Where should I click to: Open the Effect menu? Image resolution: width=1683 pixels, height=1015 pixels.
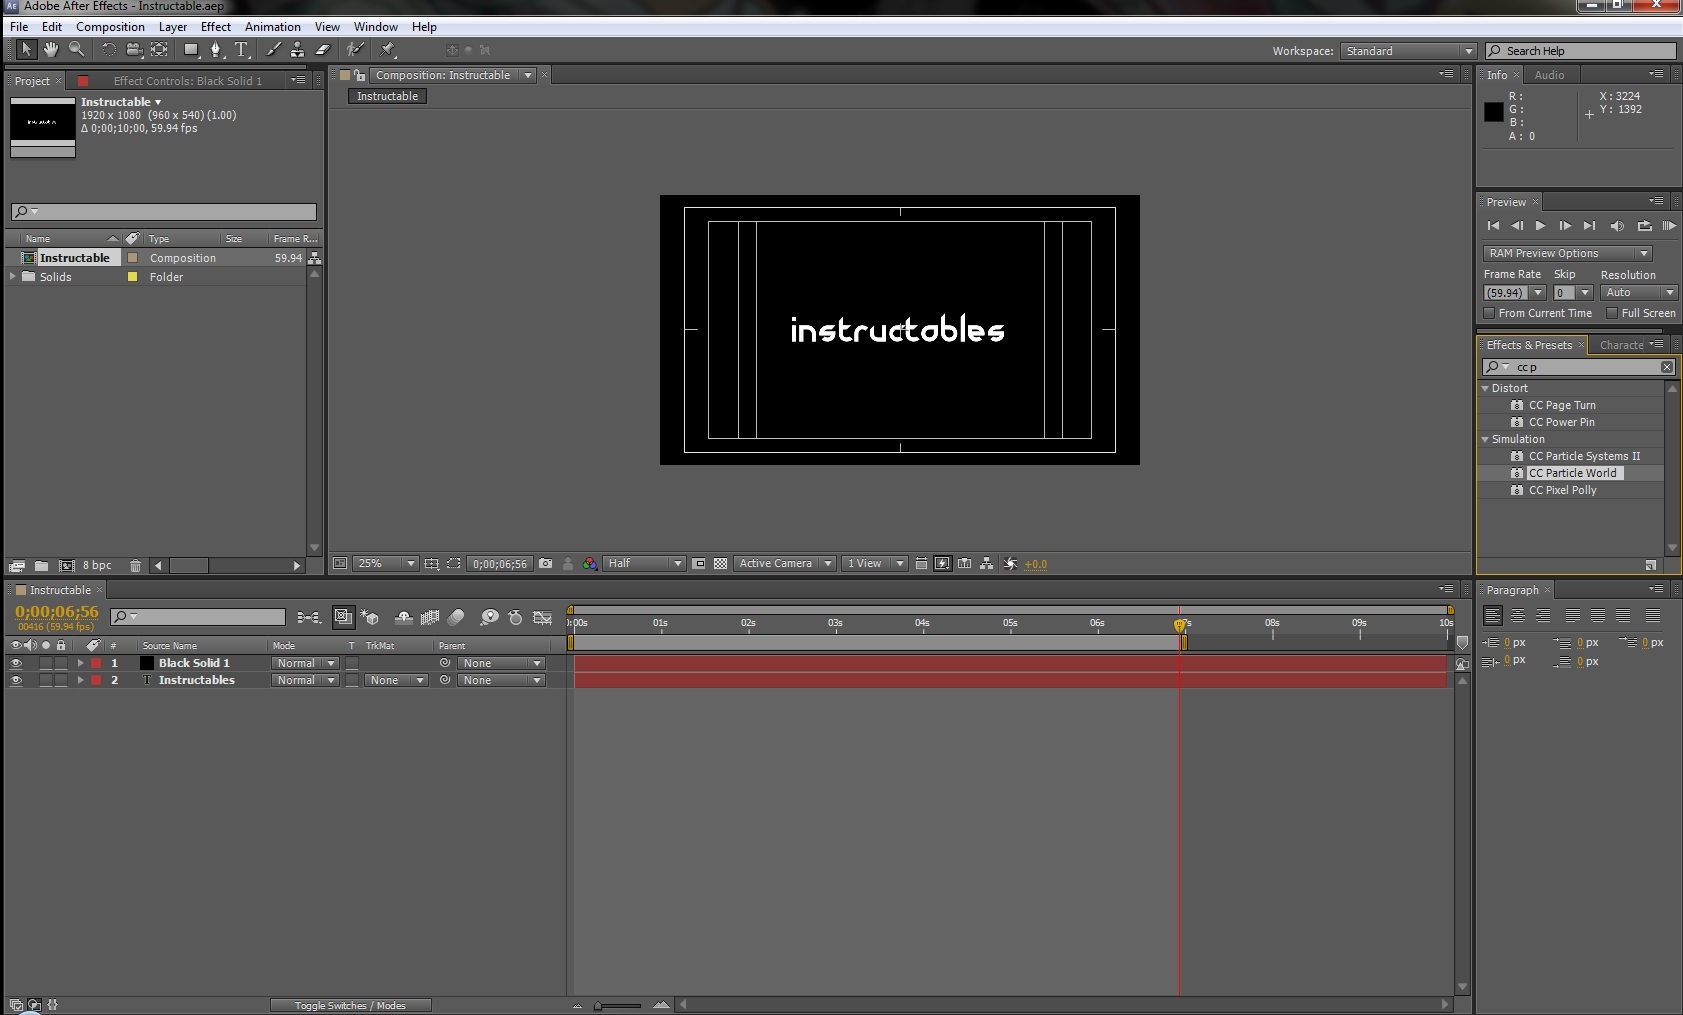pyautogui.click(x=216, y=27)
